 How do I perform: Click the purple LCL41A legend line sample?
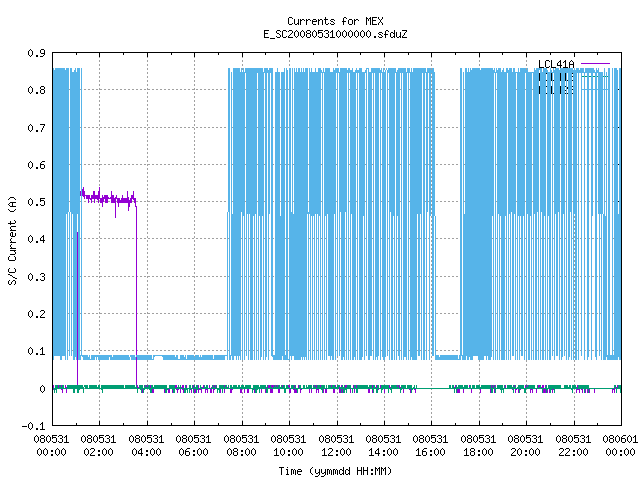click(x=595, y=64)
